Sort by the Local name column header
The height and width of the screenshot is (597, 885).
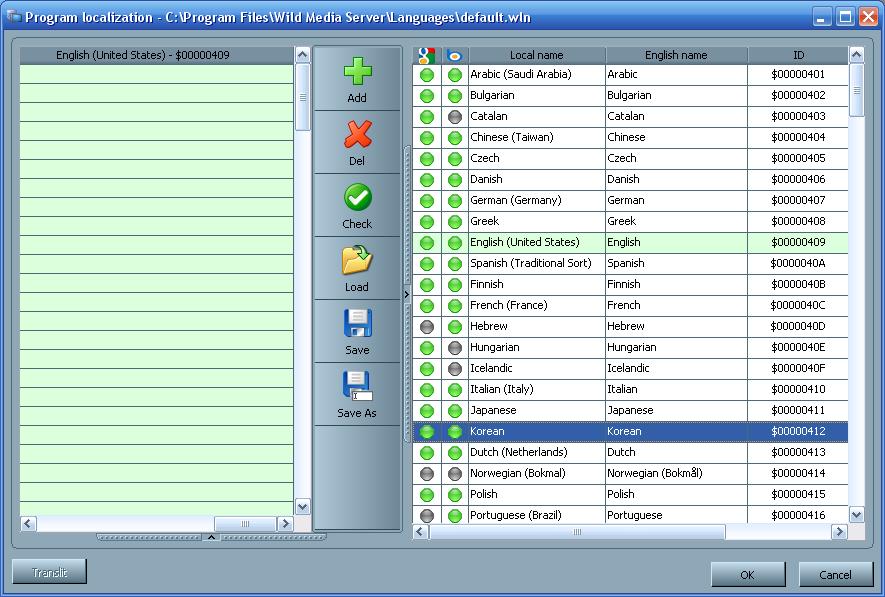536,56
